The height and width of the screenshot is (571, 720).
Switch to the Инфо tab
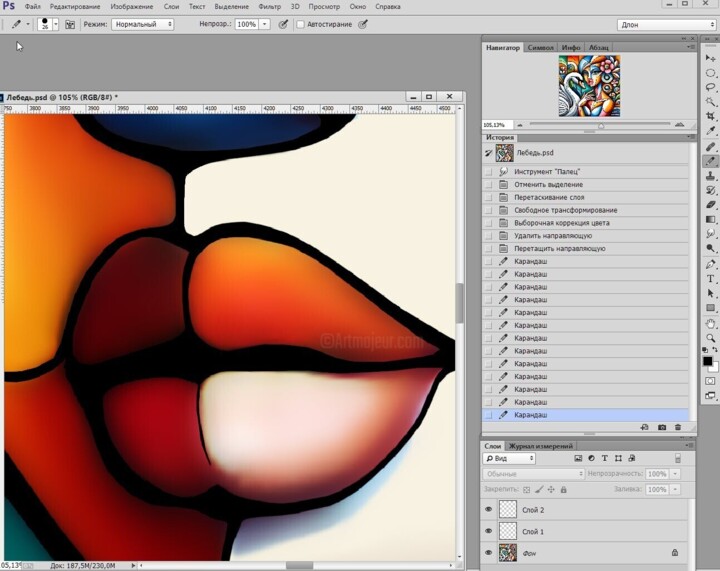click(x=571, y=47)
